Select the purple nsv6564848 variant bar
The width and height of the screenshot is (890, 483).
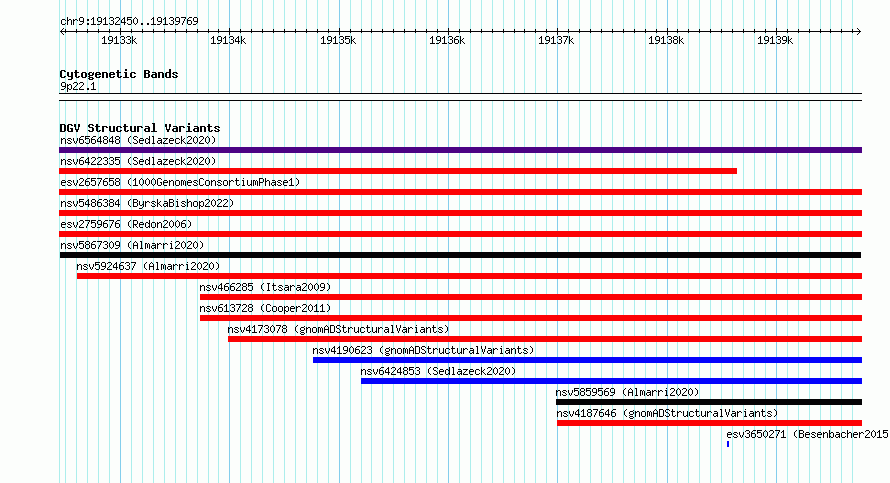pyautogui.click(x=460, y=150)
